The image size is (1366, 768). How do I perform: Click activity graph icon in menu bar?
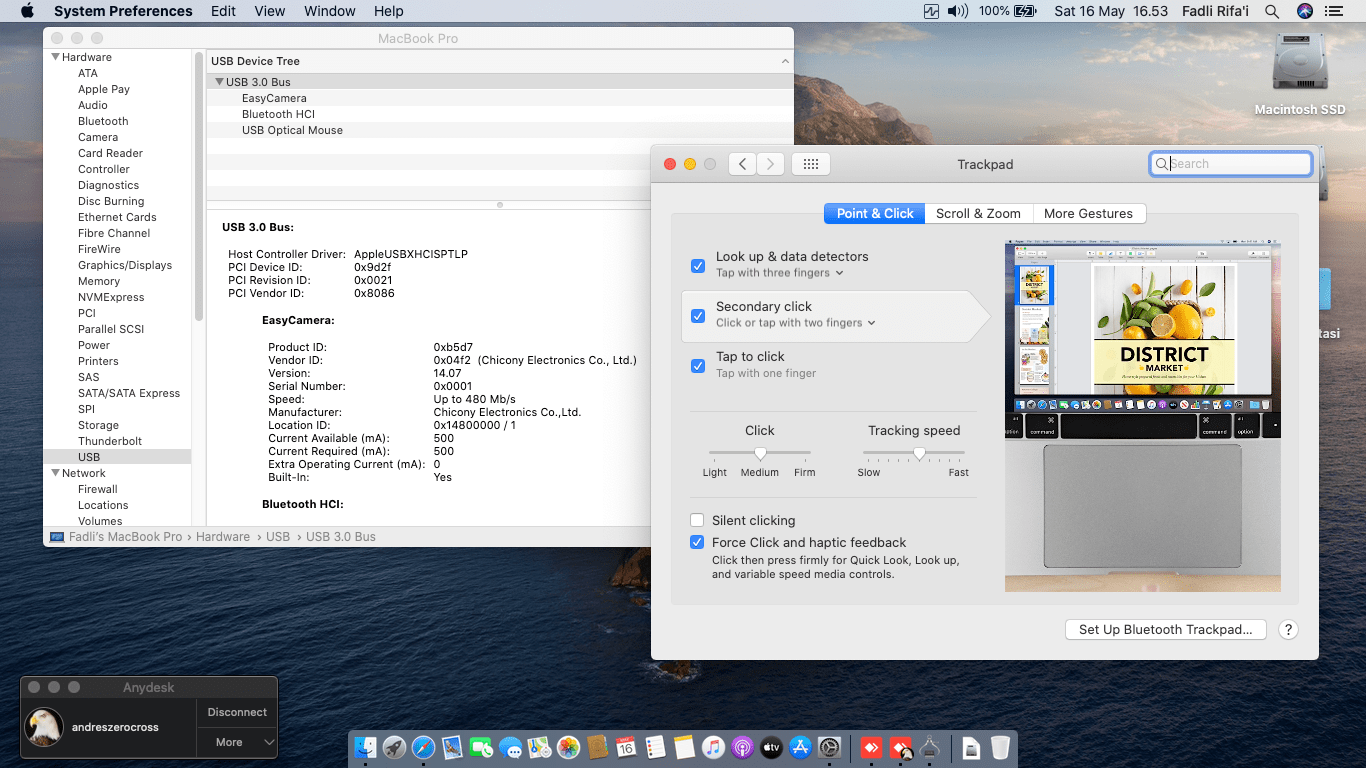[x=932, y=11]
